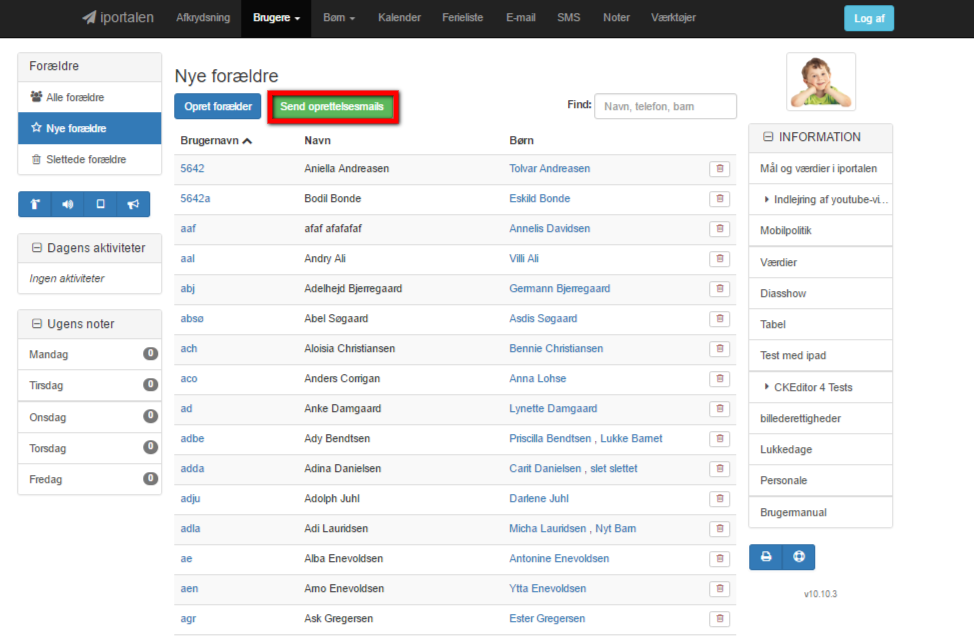
Task: Sort by Brugernavn column header
Action: (216, 141)
